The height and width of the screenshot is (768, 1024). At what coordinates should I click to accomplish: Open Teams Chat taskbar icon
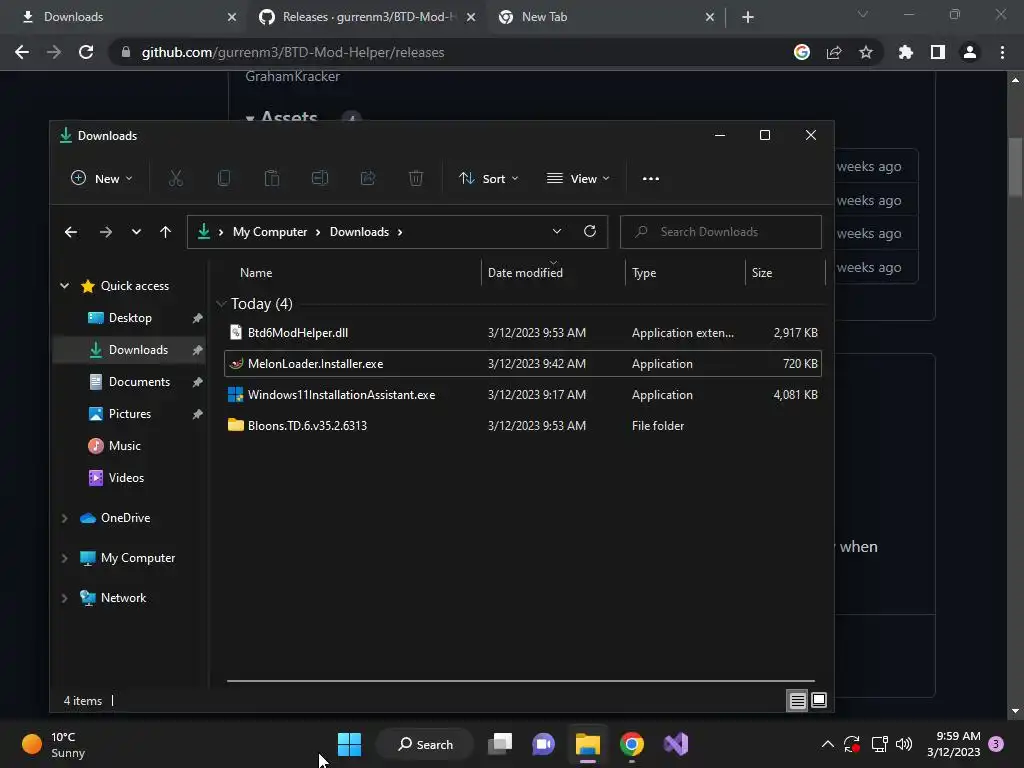[543, 744]
